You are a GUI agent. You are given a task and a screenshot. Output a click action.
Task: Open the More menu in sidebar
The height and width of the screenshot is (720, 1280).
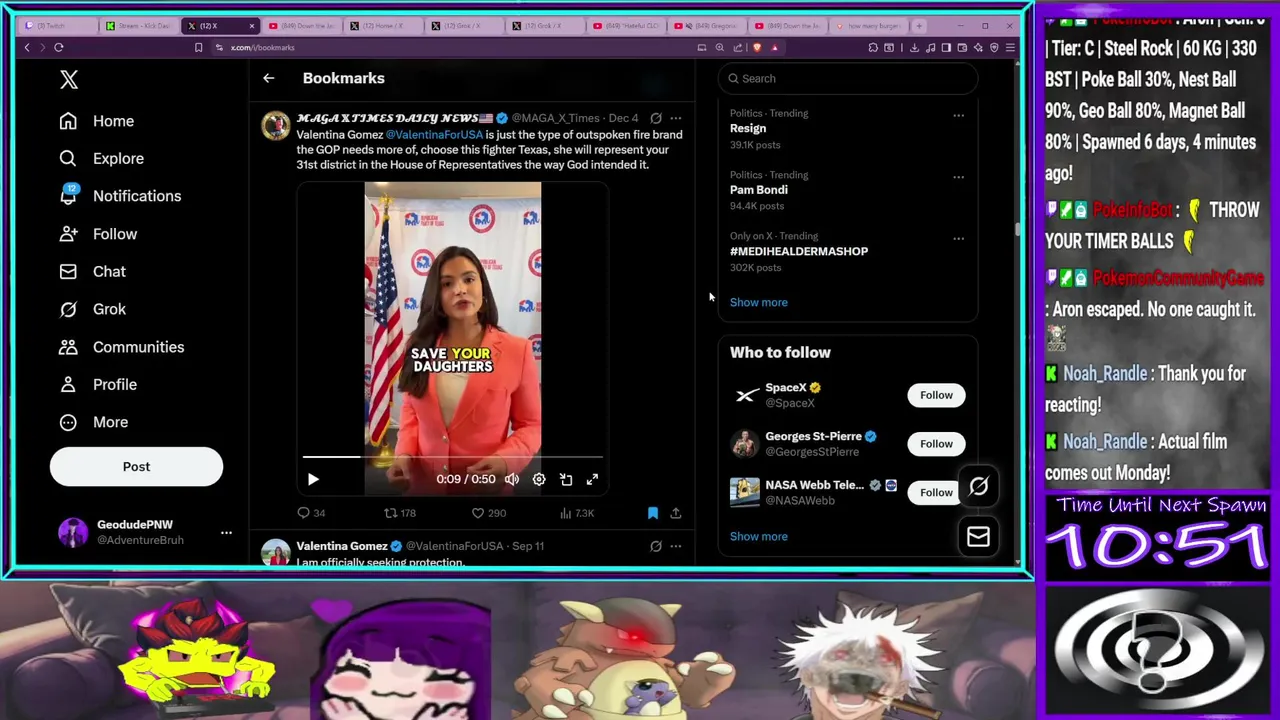[x=93, y=422]
